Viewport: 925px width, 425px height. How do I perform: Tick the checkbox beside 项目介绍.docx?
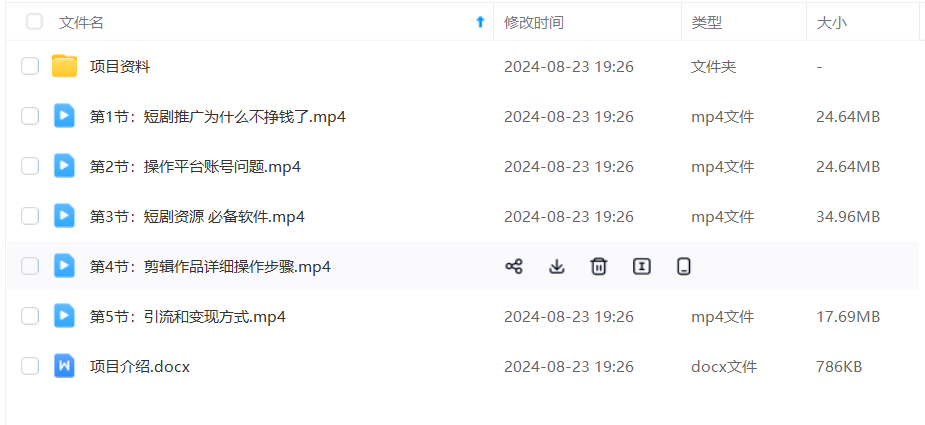pyautogui.click(x=30, y=367)
